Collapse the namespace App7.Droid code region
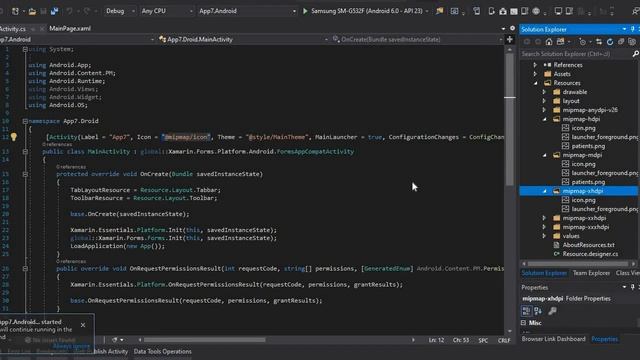This screenshot has height=360, width=640. (x=25, y=121)
